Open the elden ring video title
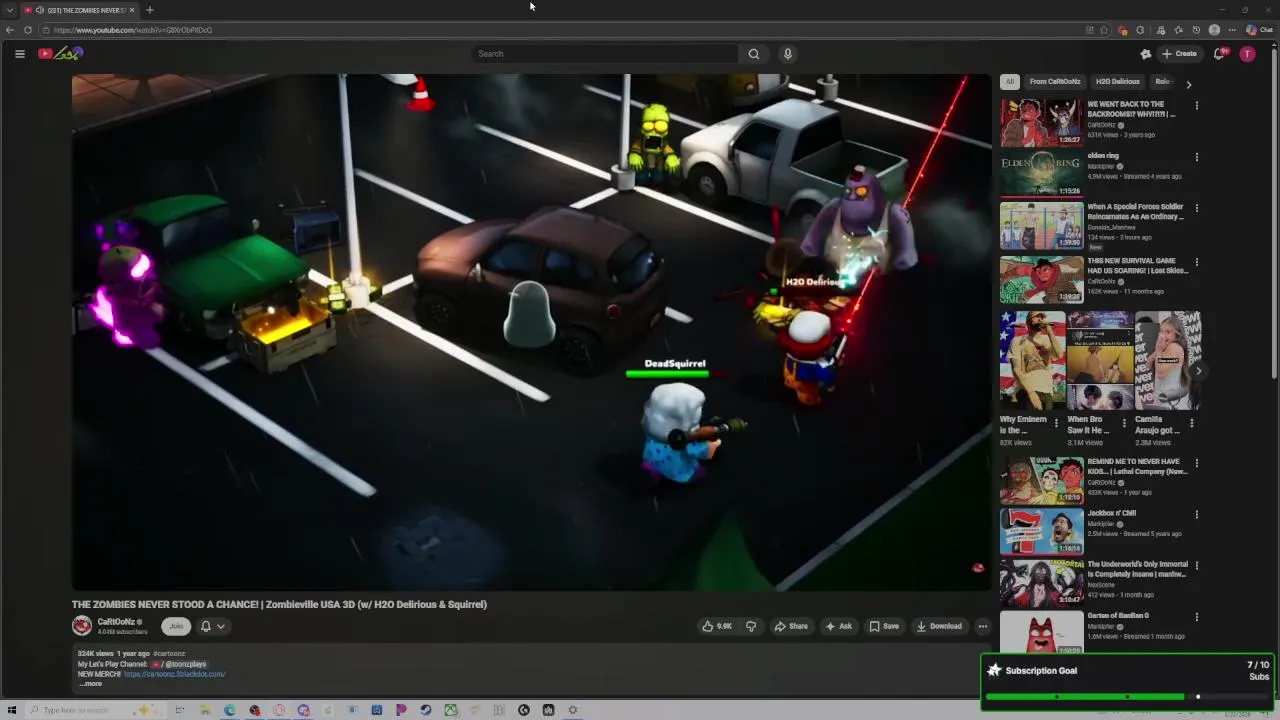The height and width of the screenshot is (720, 1280). tap(1103, 156)
